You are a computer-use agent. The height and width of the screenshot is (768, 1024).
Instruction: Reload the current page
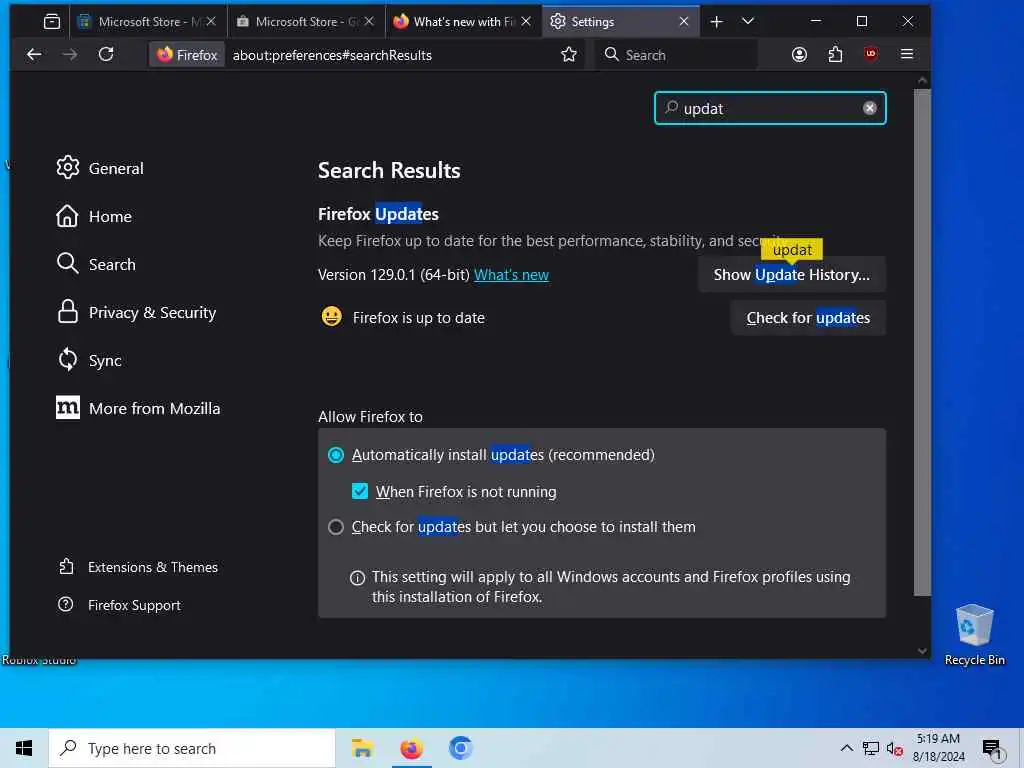[x=106, y=54]
